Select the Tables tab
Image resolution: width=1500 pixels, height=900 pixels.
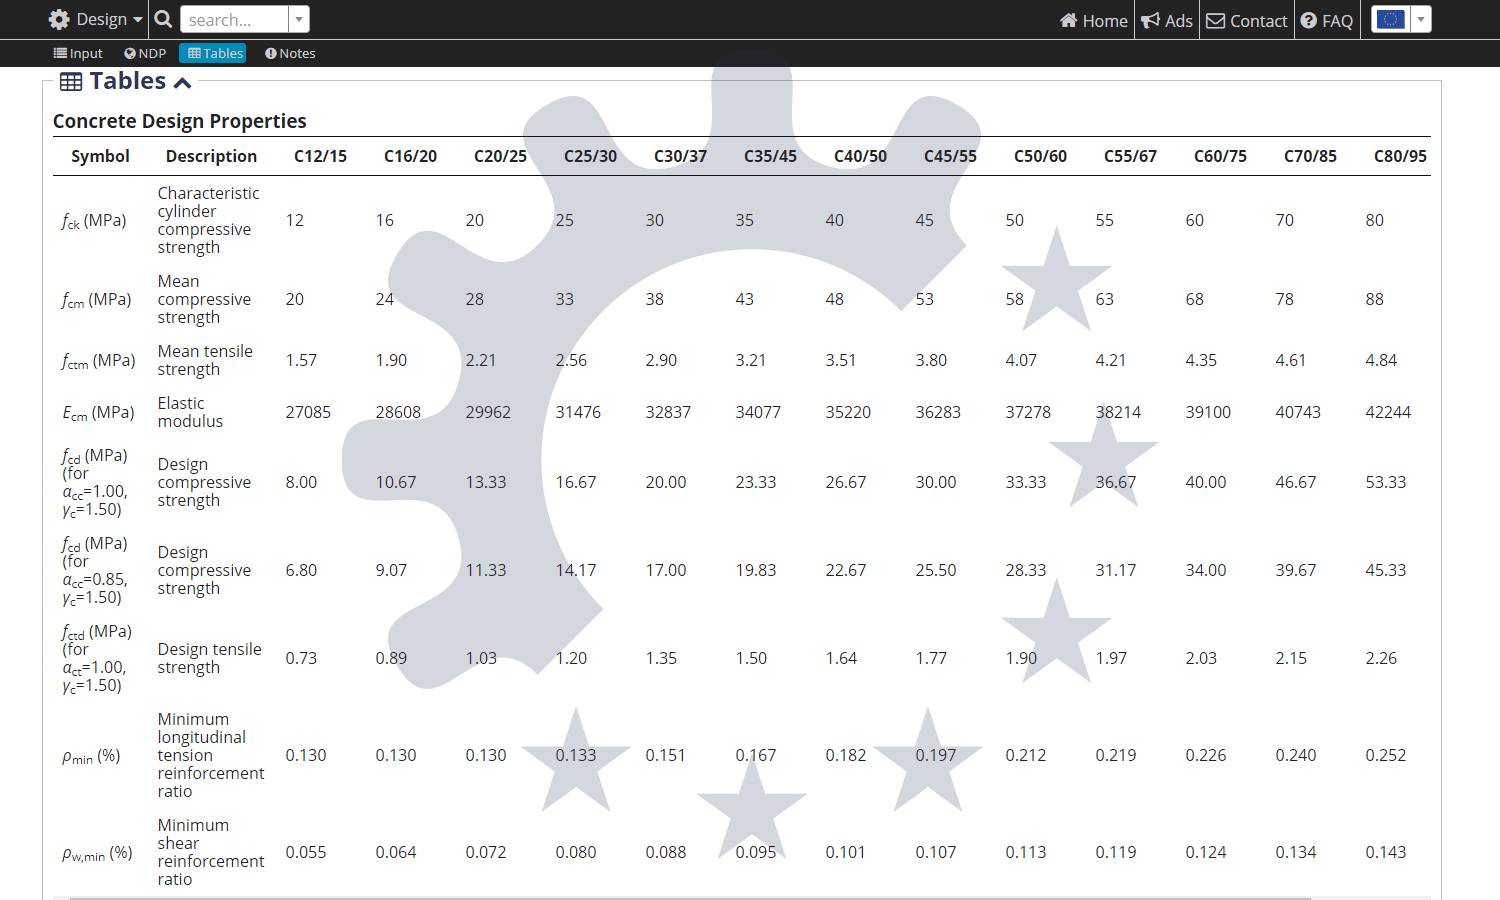coord(213,53)
